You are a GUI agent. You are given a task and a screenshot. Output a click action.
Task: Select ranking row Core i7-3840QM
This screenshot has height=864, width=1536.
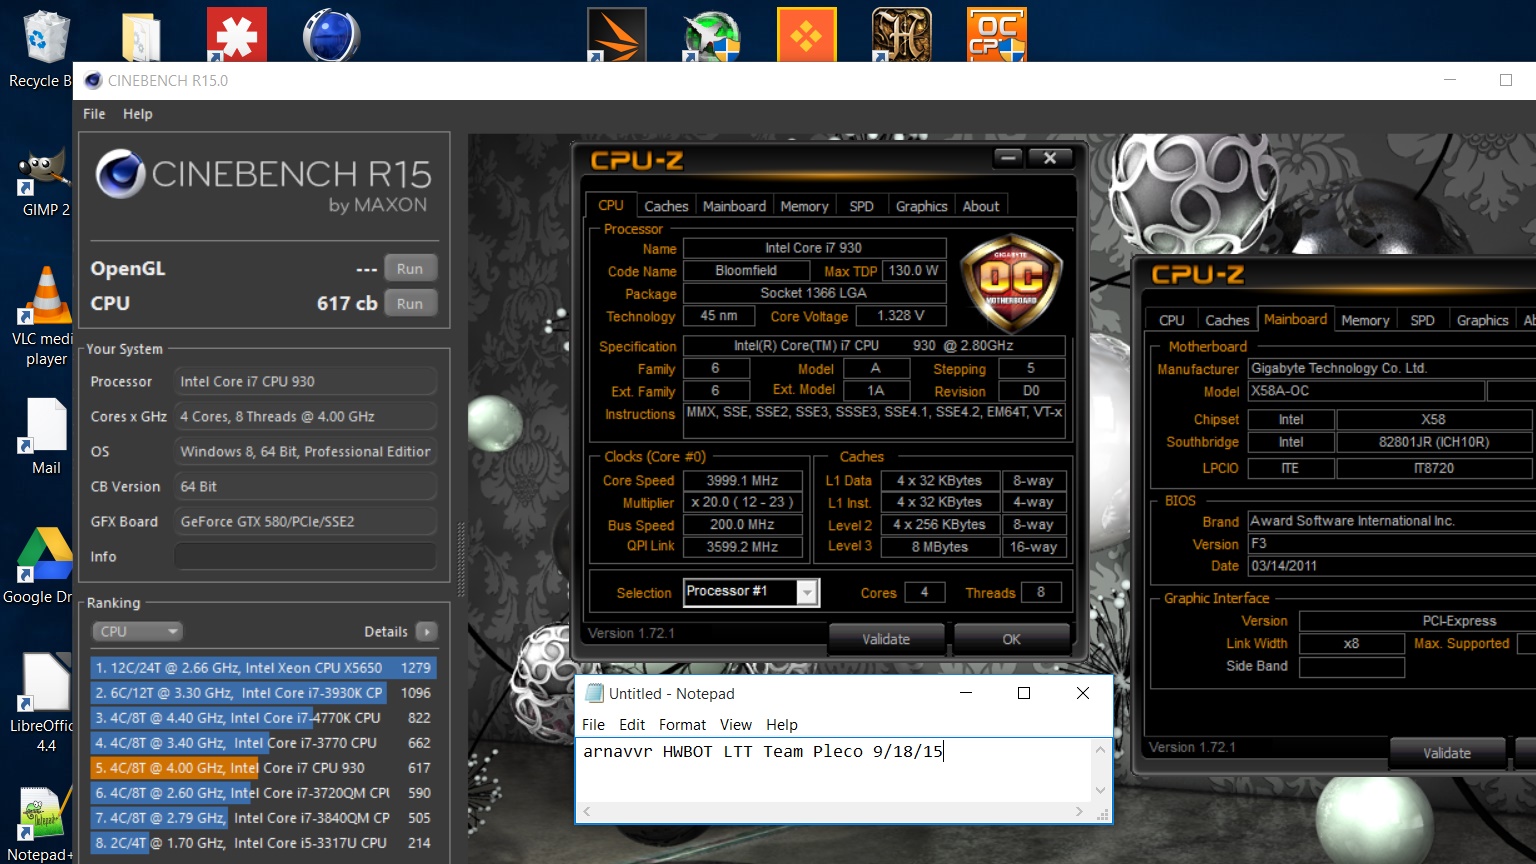[263, 818]
